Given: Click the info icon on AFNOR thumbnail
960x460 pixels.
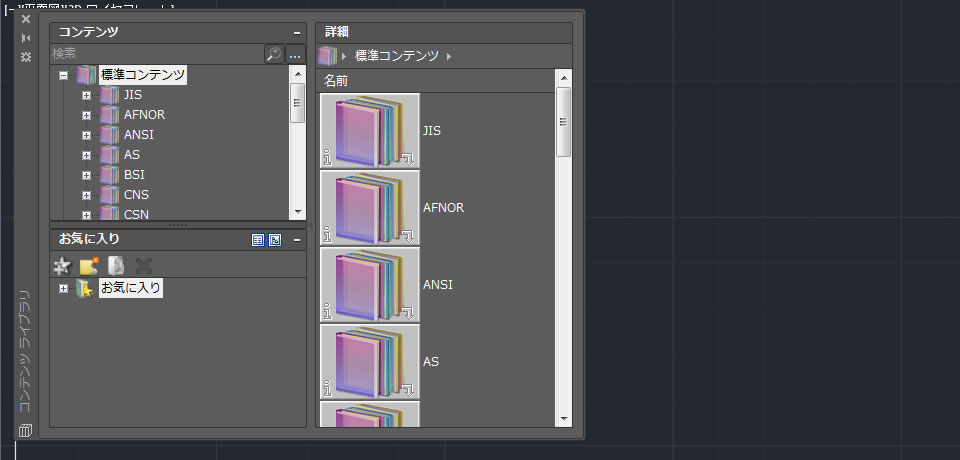Looking at the screenshot, I should pos(327,235).
